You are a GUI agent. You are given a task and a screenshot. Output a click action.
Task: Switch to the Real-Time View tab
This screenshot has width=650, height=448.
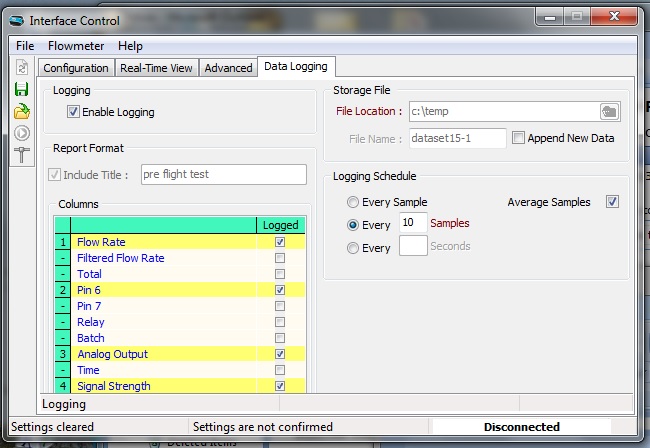tap(156, 68)
